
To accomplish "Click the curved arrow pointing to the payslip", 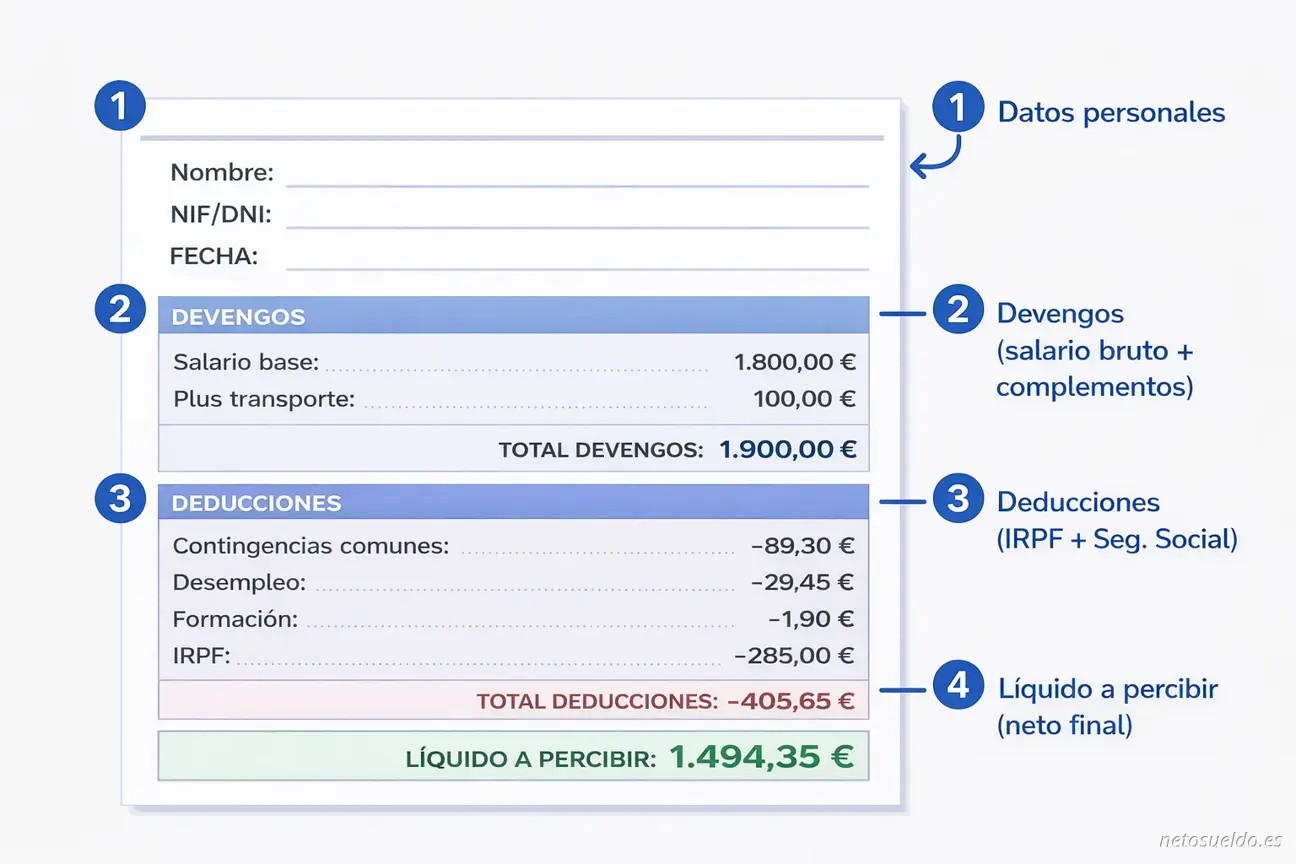I will [935, 158].
